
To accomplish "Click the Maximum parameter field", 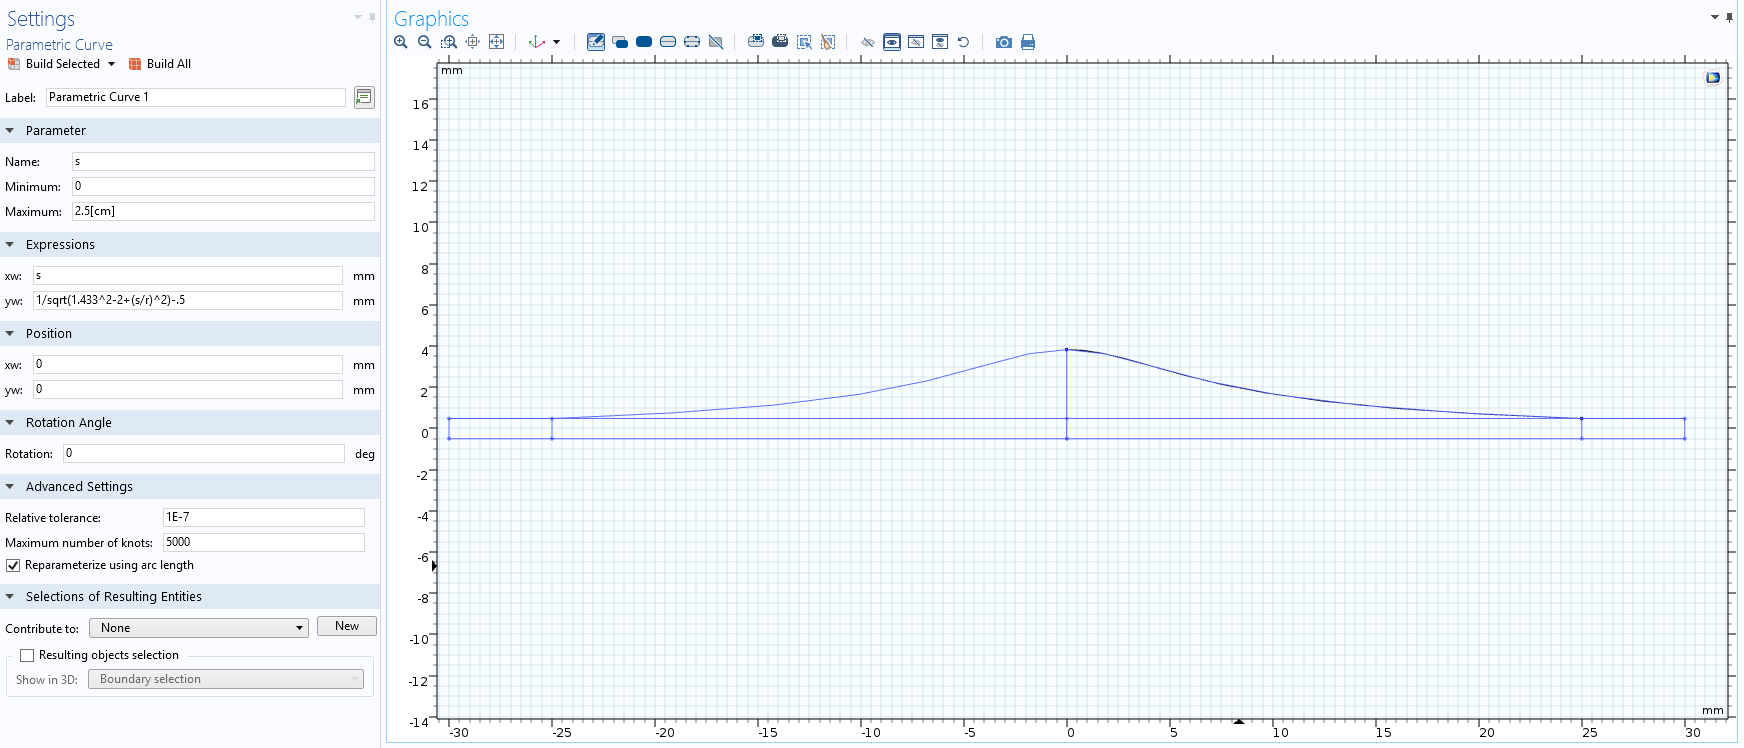I will point(223,212).
